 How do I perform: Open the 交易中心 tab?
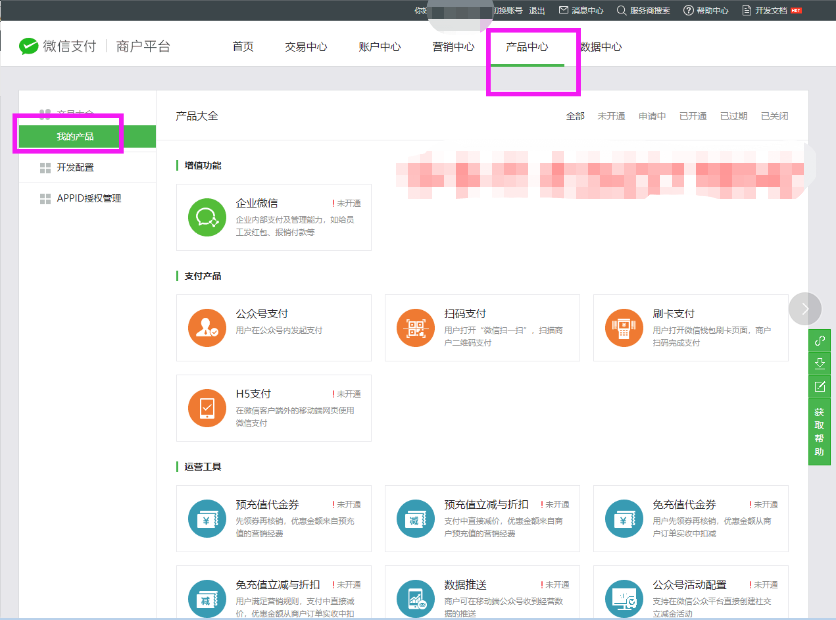pyautogui.click(x=306, y=47)
